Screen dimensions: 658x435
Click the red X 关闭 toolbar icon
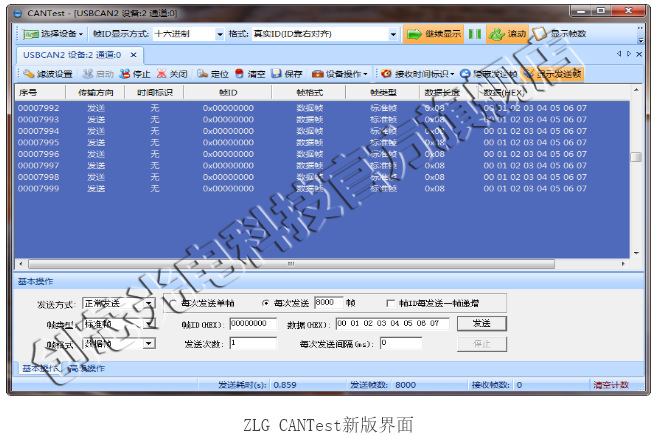161,74
